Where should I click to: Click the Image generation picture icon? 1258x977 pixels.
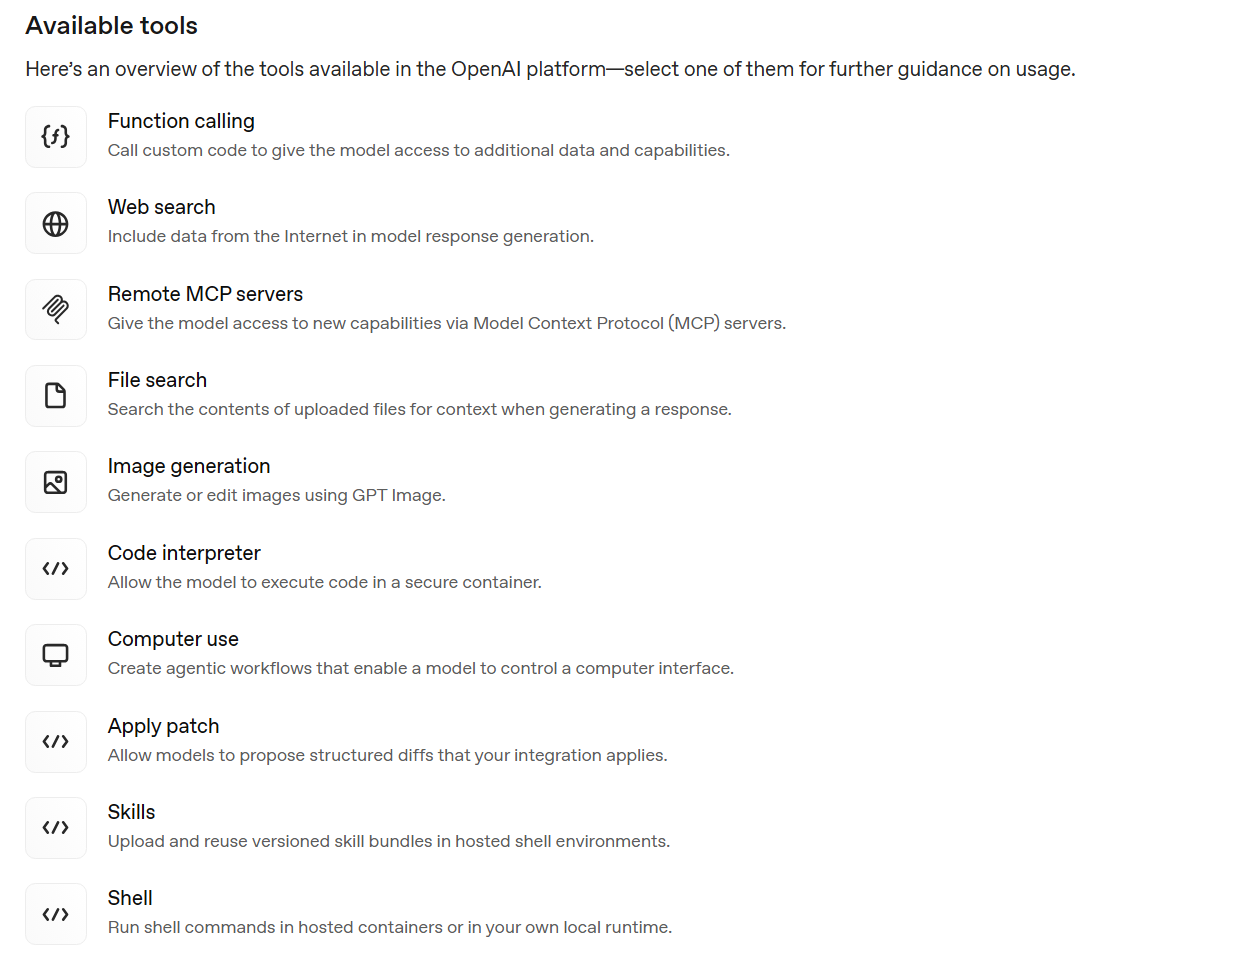(x=56, y=483)
